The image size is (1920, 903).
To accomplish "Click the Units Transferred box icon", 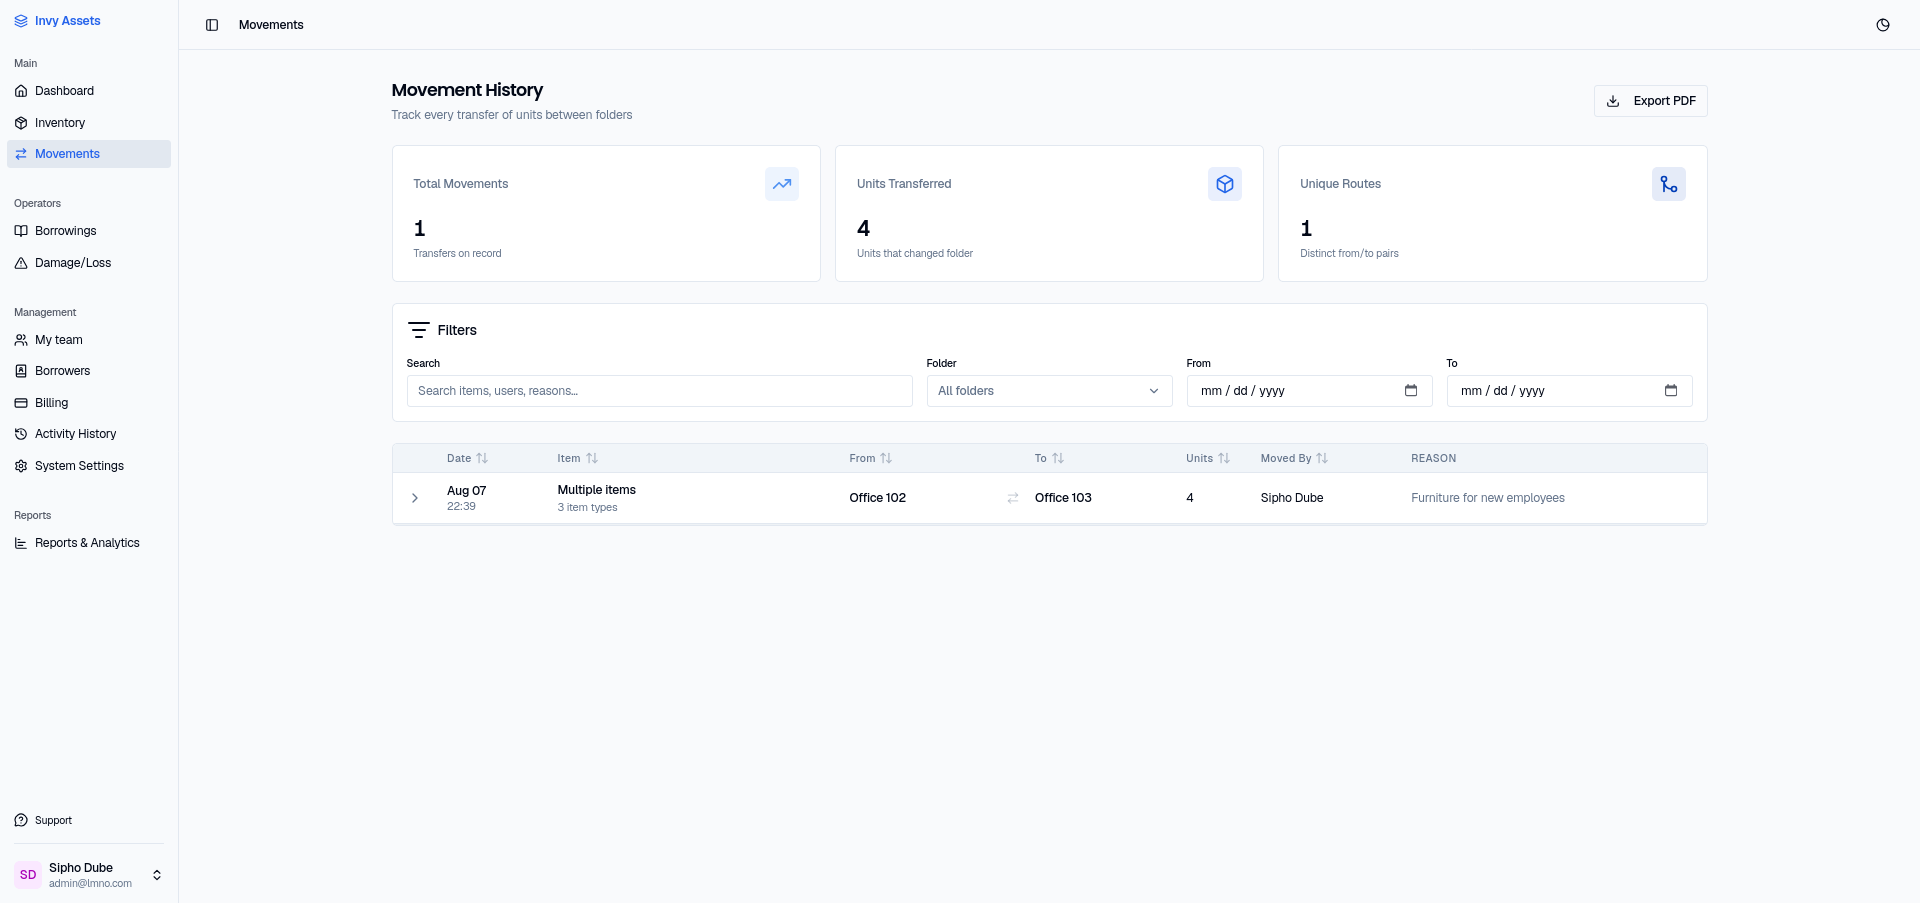I will click(x=1225, y=184).
